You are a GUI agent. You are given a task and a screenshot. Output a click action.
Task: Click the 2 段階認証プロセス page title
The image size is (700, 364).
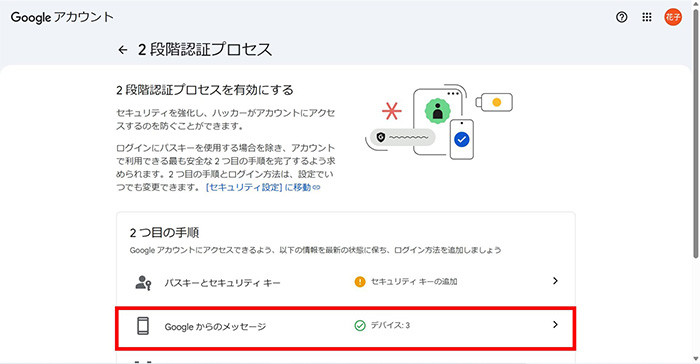pos(205,49)
